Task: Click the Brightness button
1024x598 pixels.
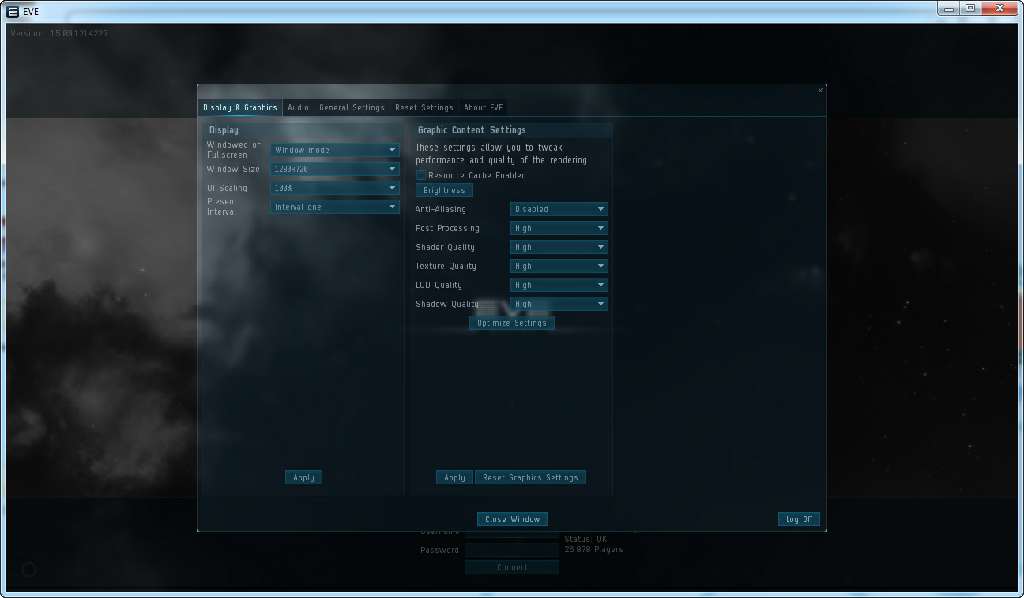Action: point(444,190)
